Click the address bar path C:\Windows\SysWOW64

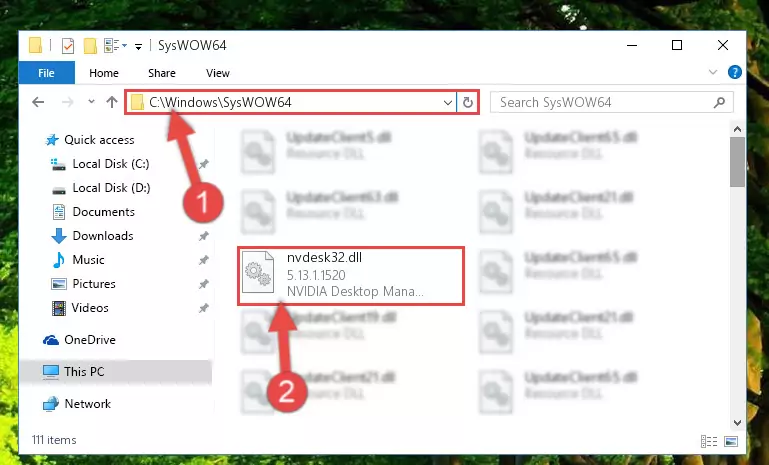click(220, 102)
